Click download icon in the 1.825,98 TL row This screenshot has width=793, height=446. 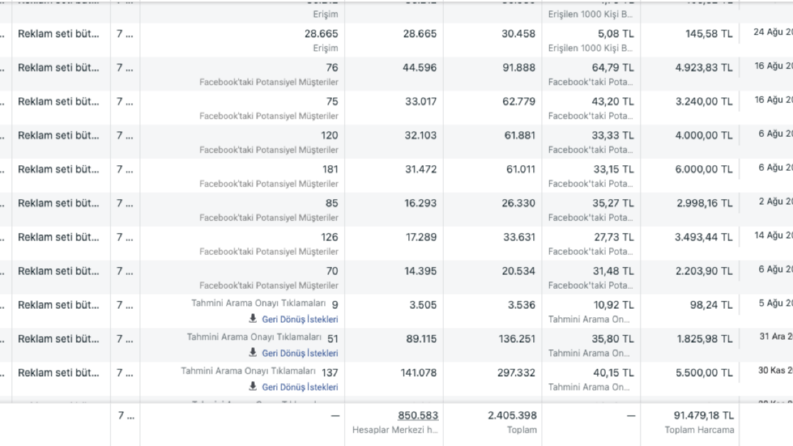pos(253,352)
